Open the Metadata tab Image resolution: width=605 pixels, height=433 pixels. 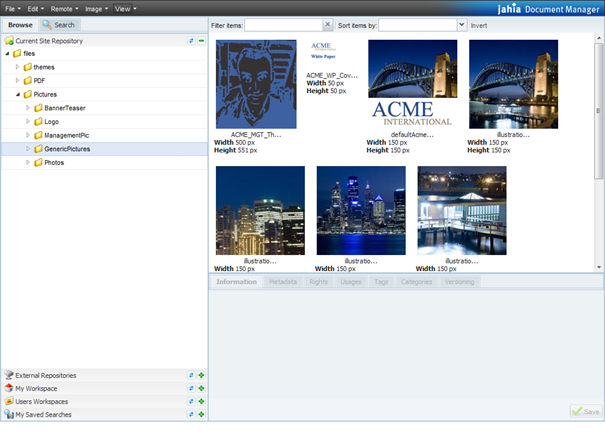click(x=283, y=282)
